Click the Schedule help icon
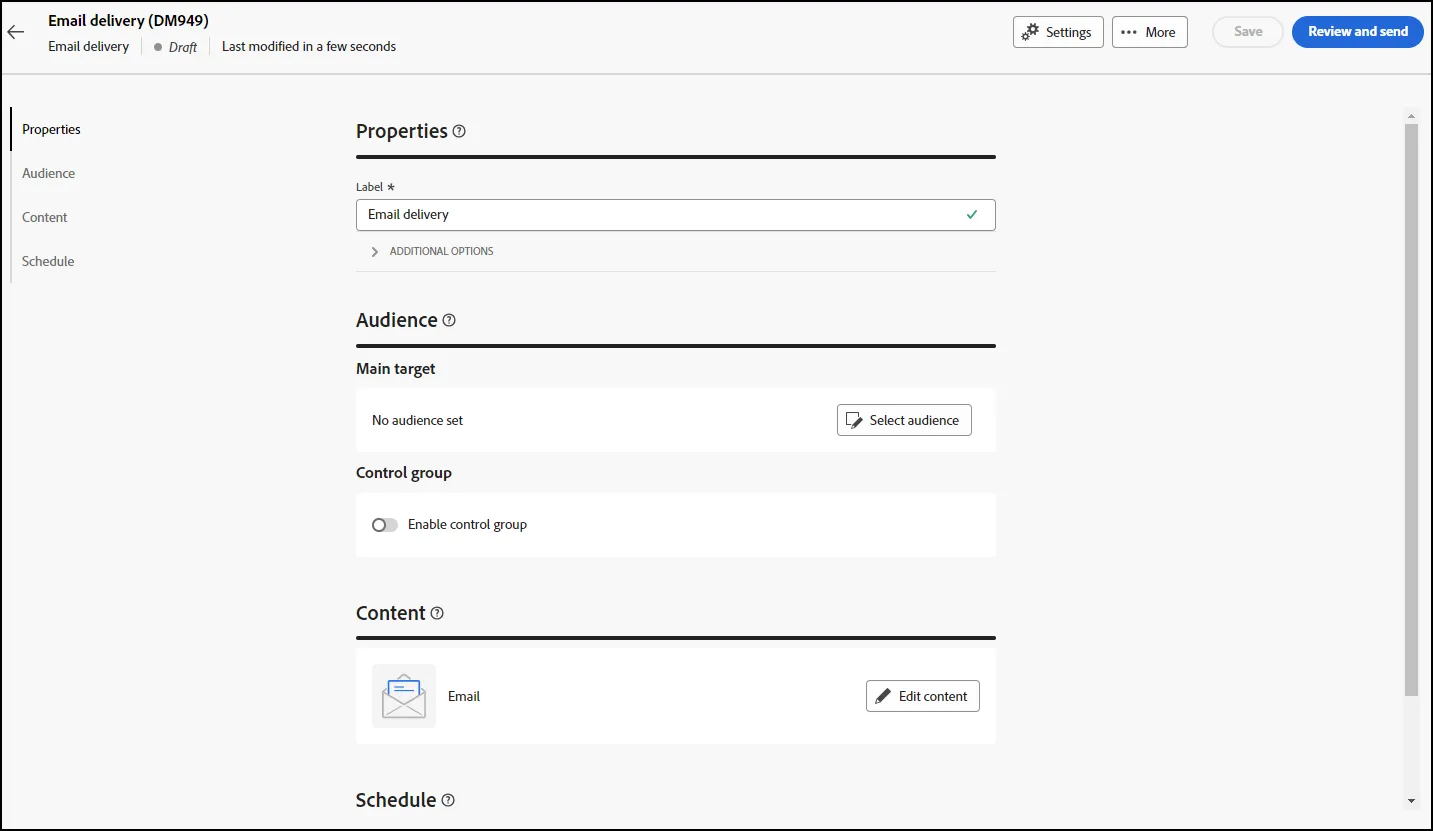This screenshot has width=1433, height=831. [448, 800]
